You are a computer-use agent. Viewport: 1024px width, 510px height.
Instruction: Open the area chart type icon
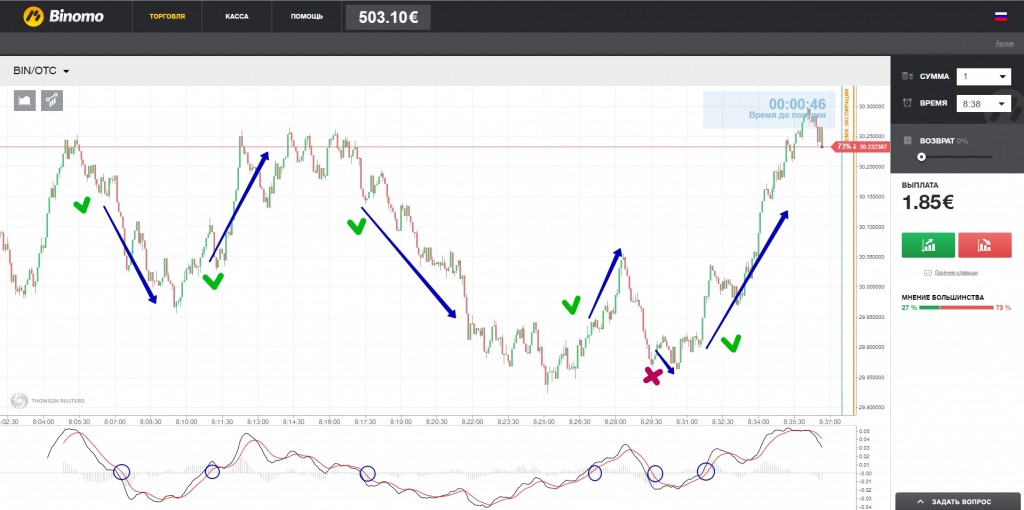pyautogui.click(x=25, y=100)
